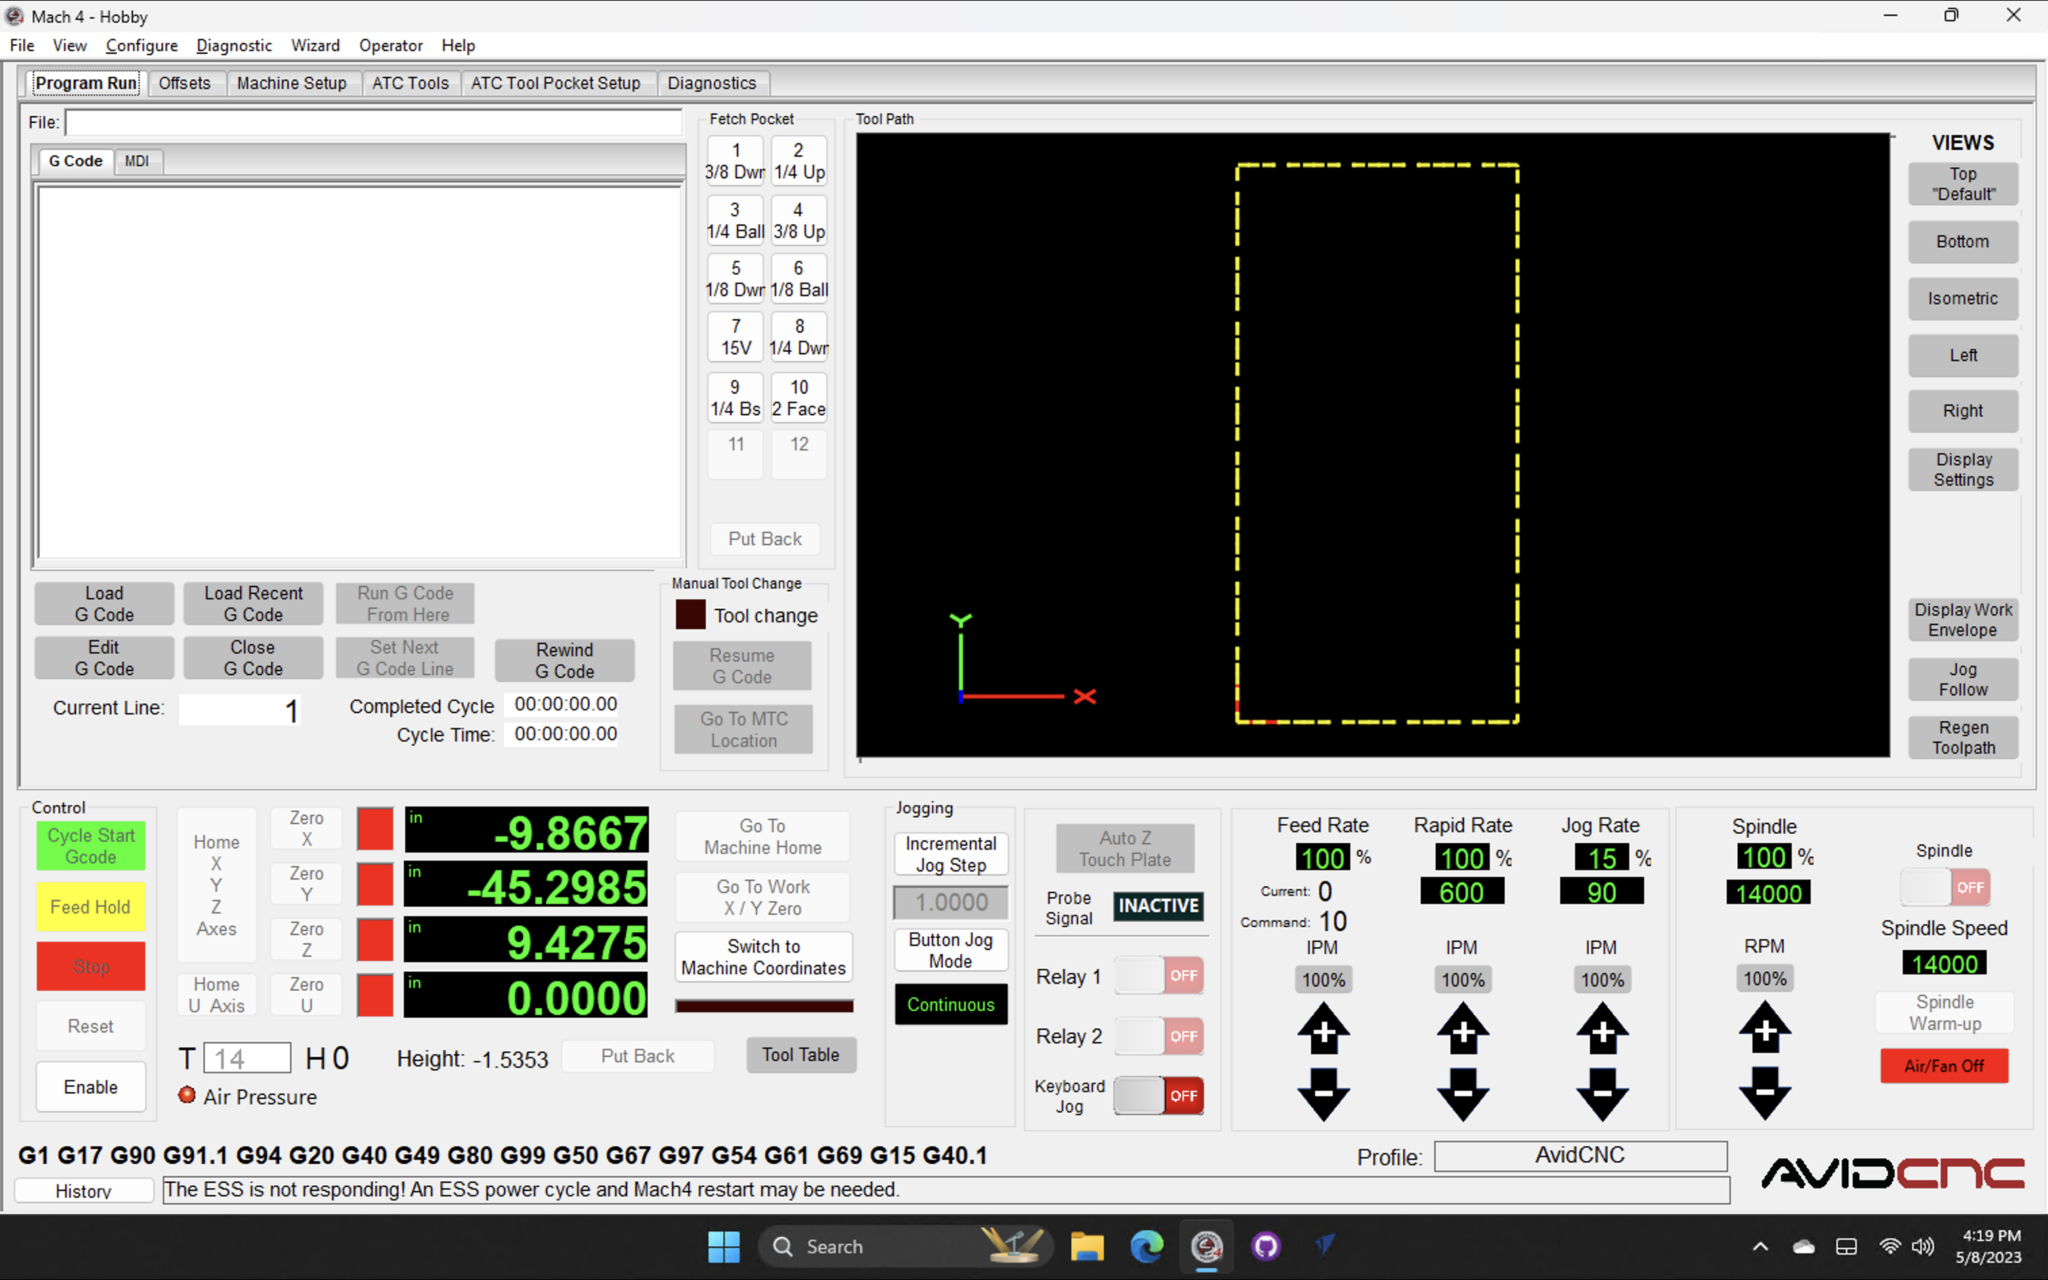Decrease Feed Rate with minus arrow

pos(1323,1093)
